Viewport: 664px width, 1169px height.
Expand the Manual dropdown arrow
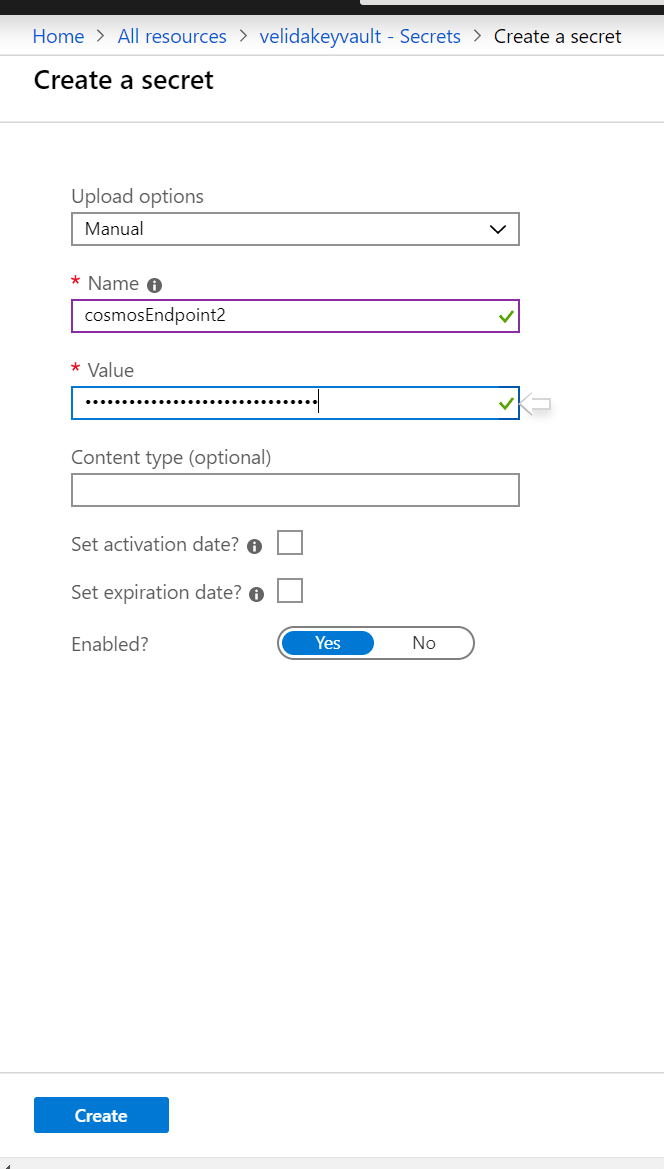click(497, 230)
